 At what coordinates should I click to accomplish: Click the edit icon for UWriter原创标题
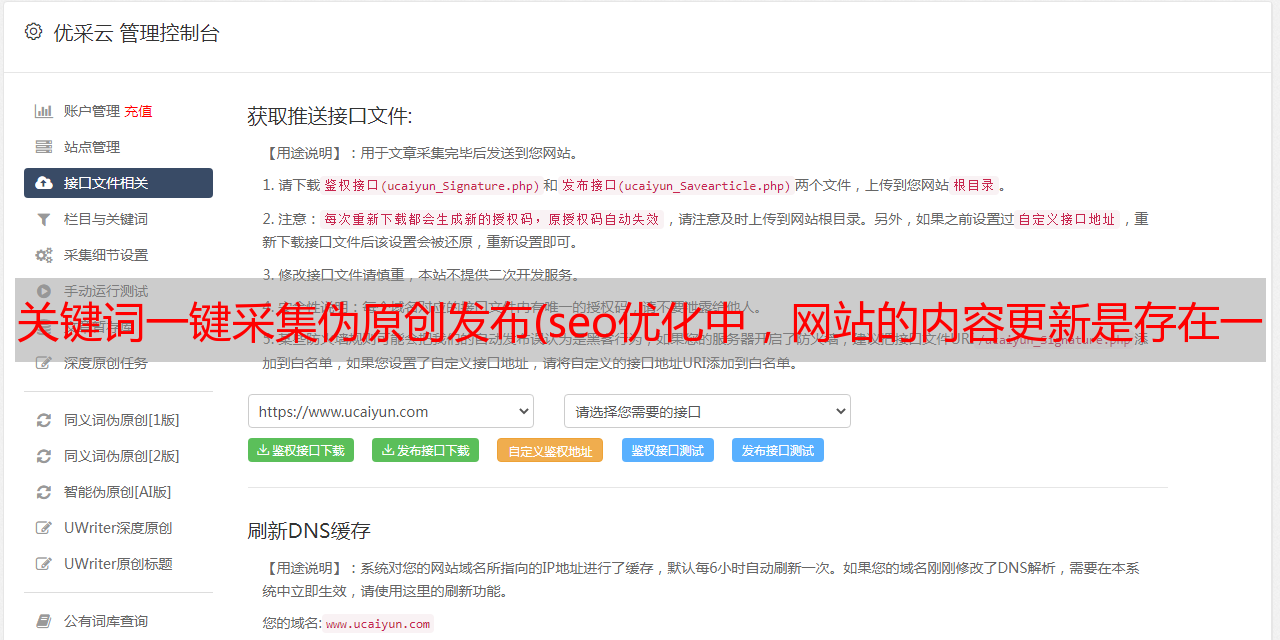click(44, 564)
